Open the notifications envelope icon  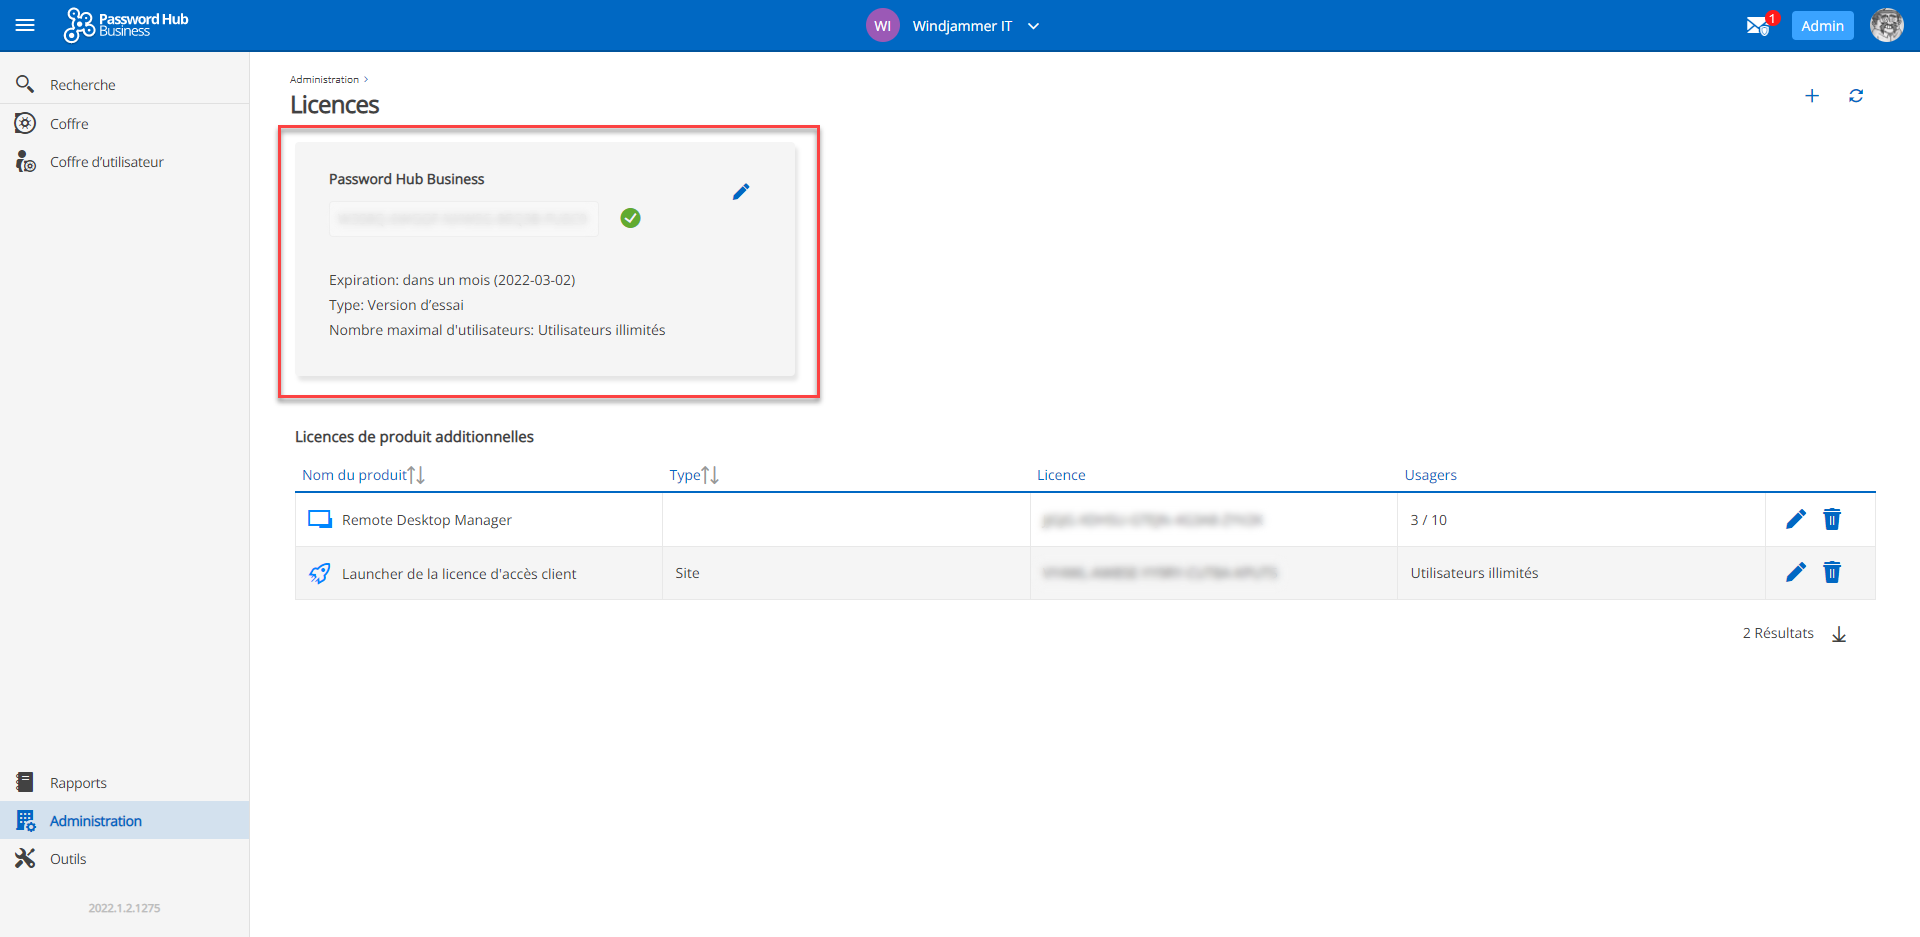[x=1757, y=26]
